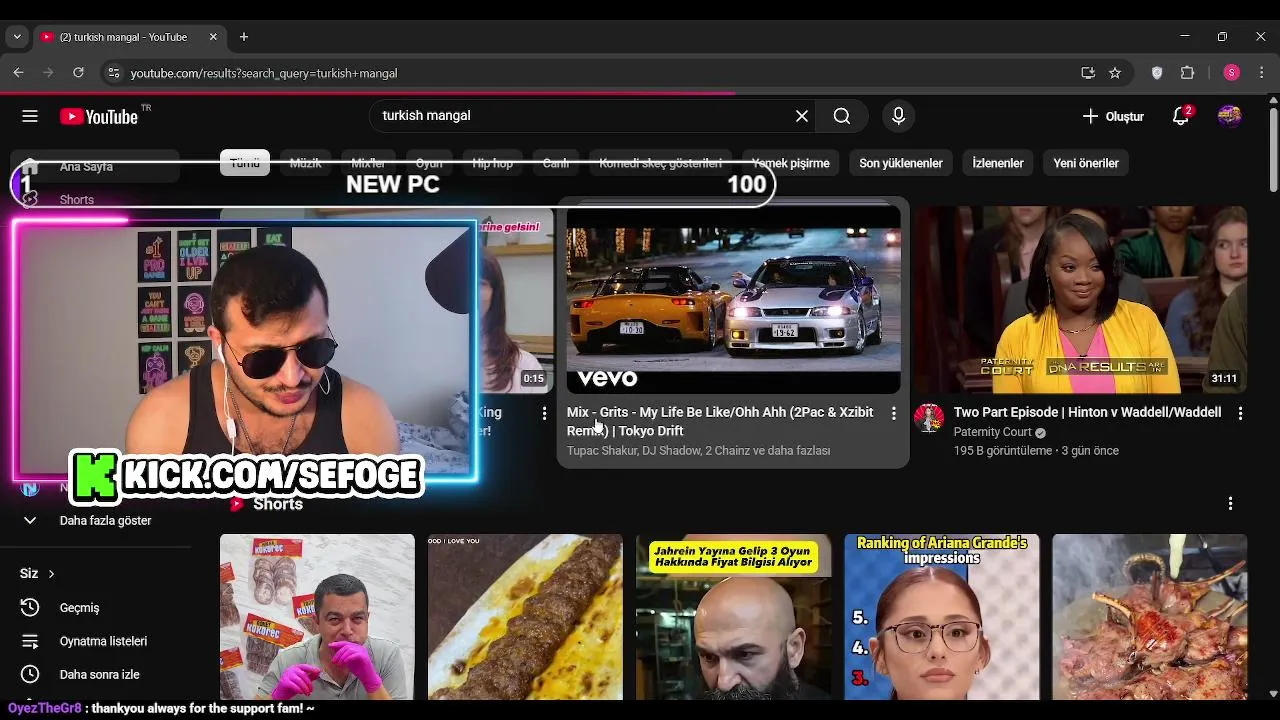Click the address bar URL field

point(600,73)
